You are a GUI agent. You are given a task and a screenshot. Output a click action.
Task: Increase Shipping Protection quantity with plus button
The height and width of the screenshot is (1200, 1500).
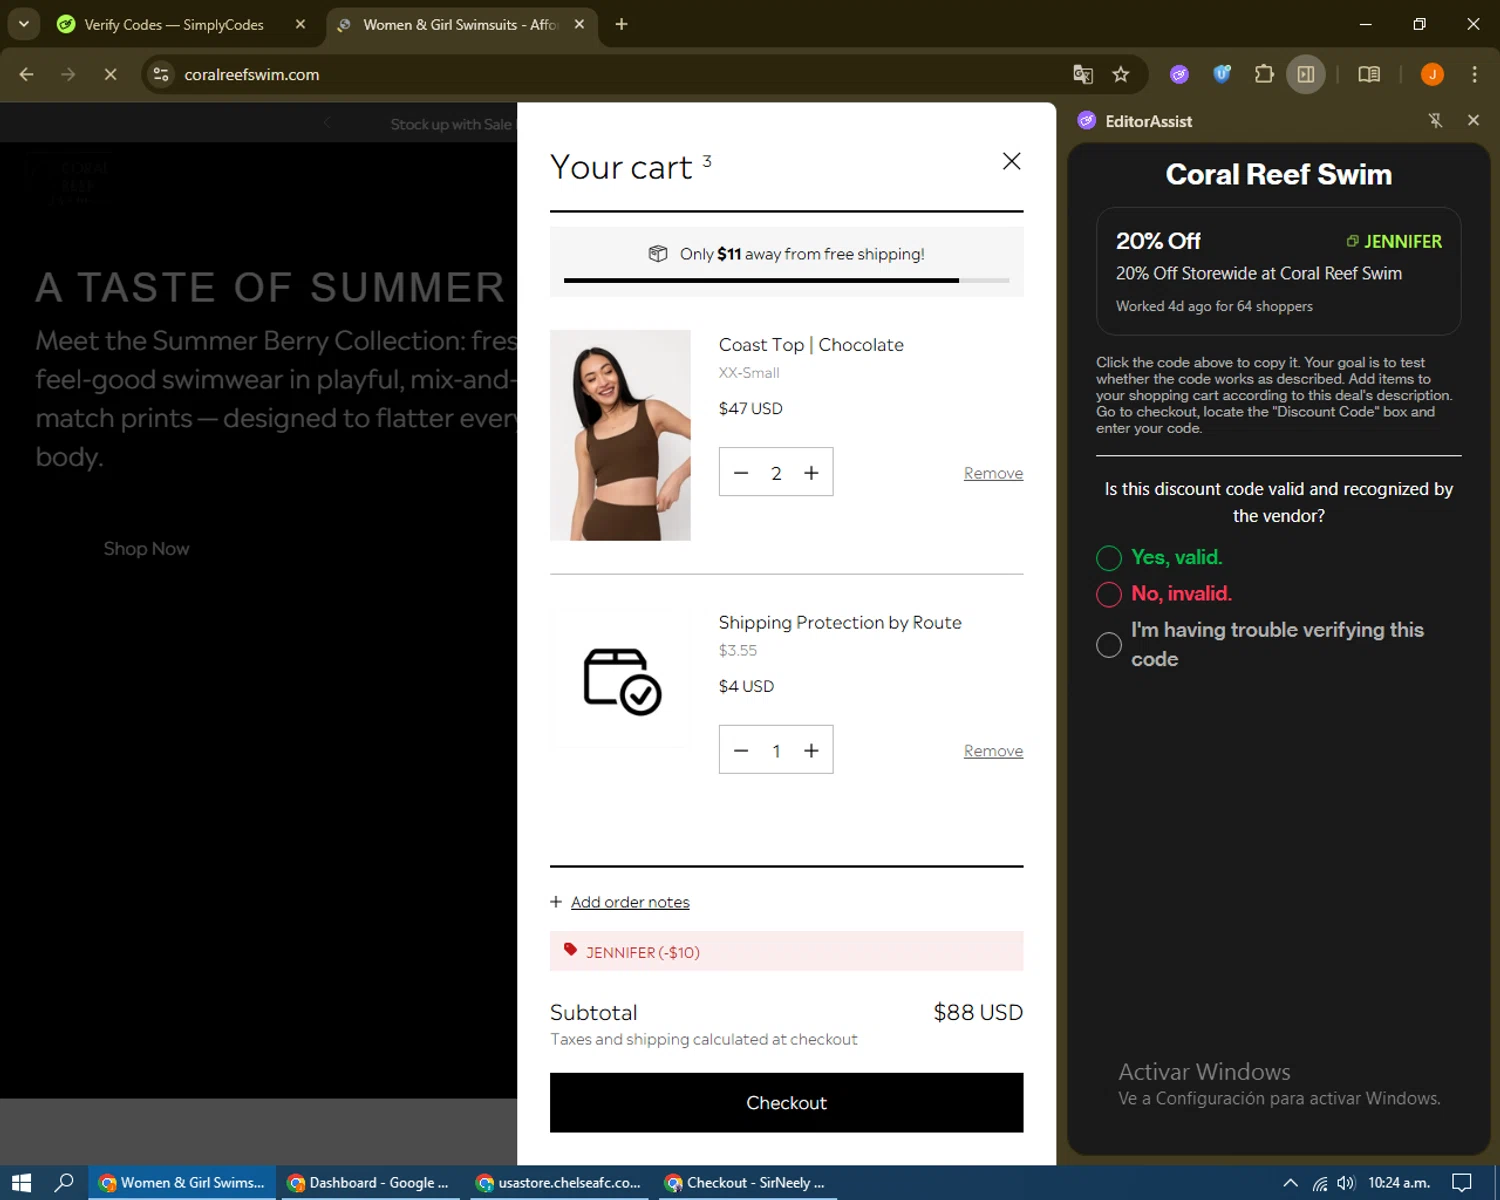(x=811, y=751)
